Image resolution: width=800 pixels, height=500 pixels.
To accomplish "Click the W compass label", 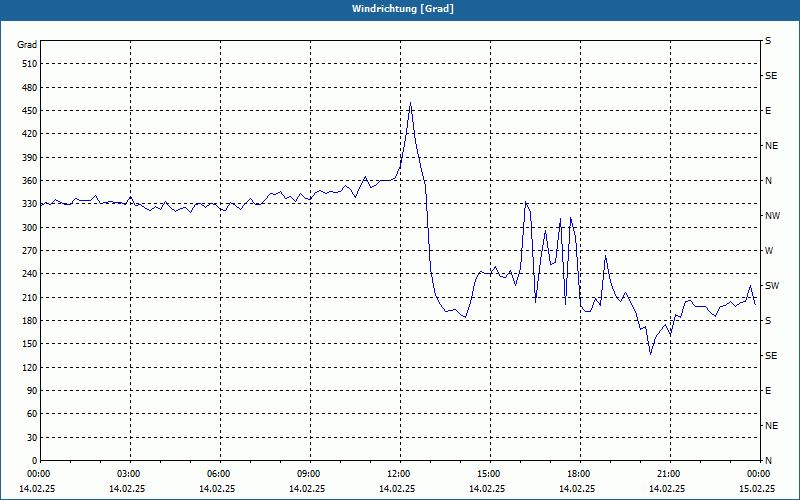I will (x=769, y=251).
